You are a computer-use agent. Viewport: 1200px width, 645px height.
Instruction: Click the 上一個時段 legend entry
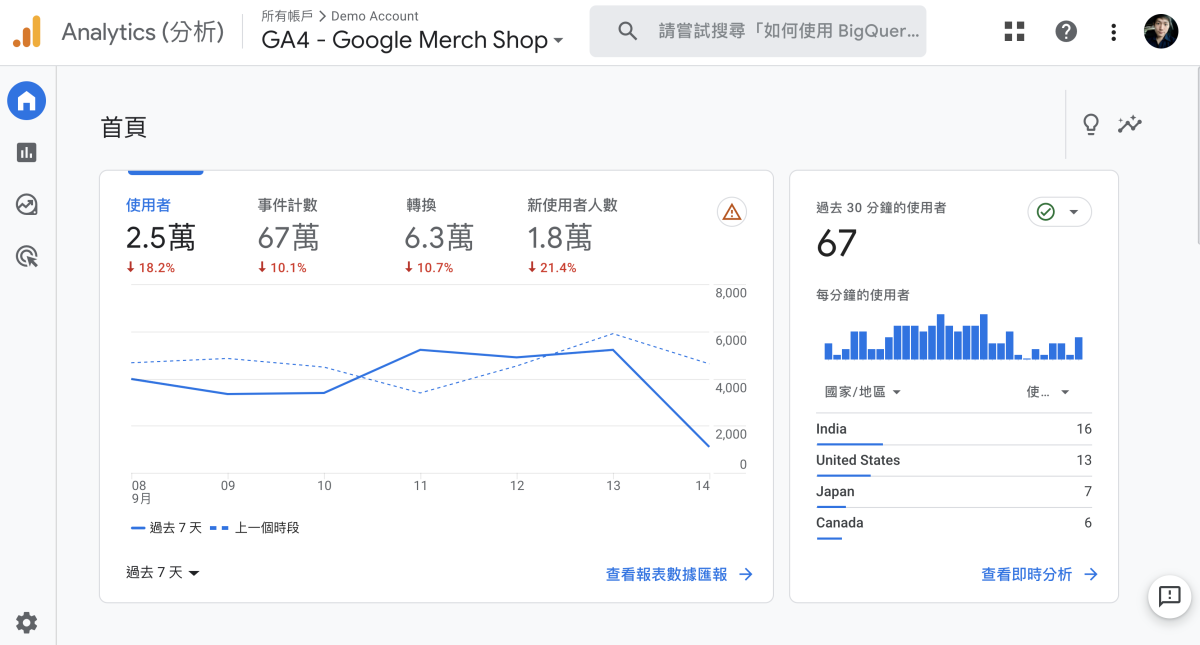click(254, 527)
